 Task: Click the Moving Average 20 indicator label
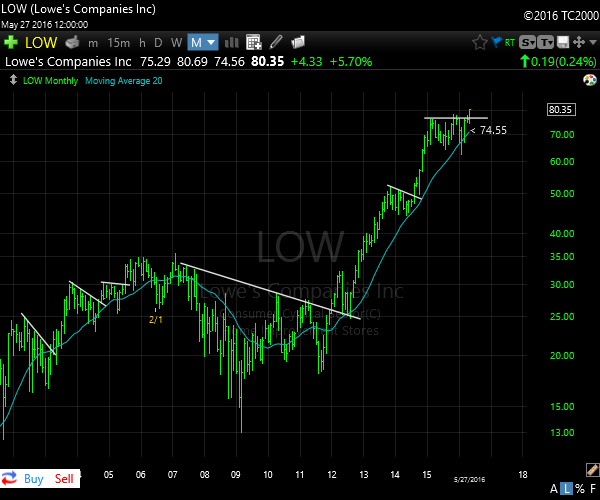[124, 81]
